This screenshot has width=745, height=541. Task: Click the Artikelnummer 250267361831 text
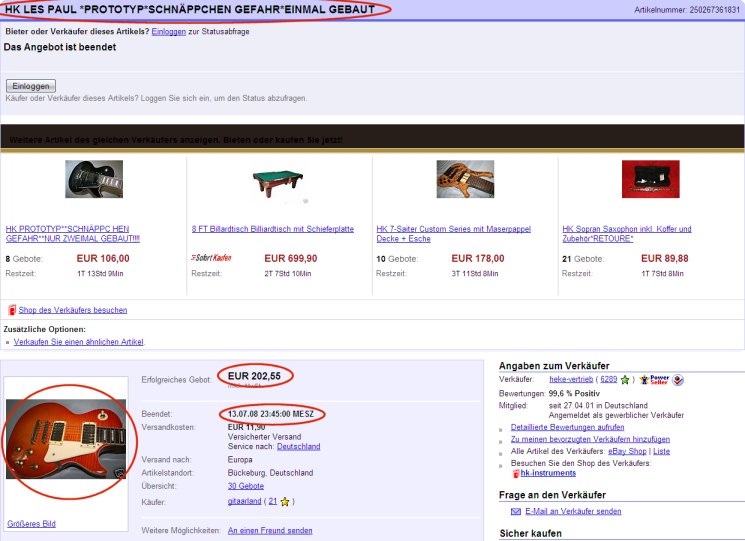687,9
